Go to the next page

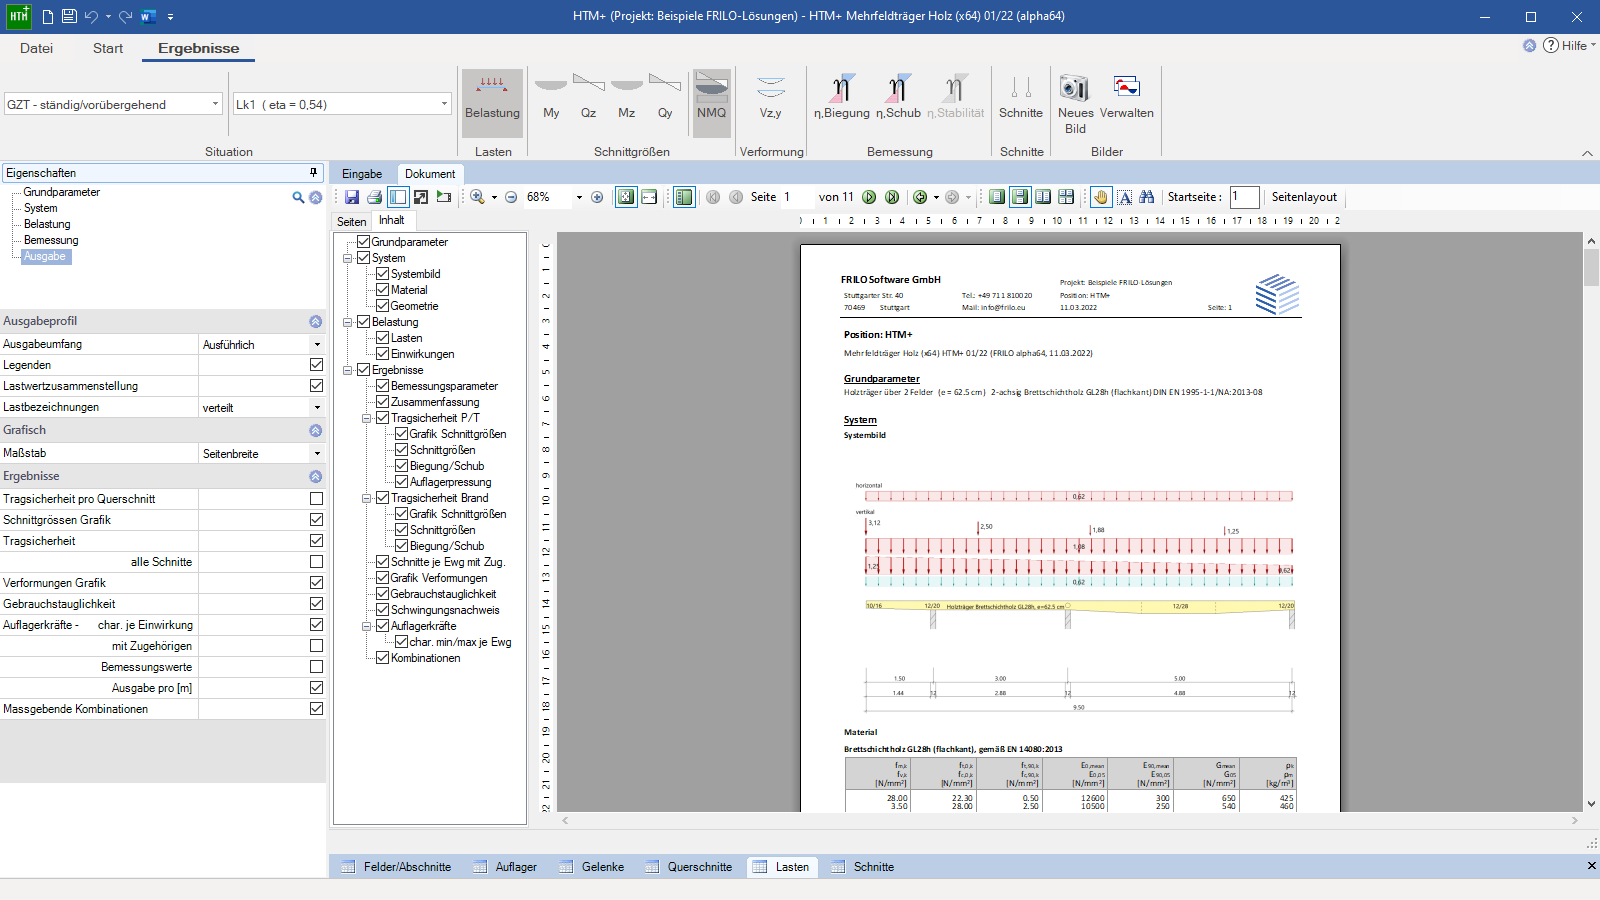pos(869,197)
